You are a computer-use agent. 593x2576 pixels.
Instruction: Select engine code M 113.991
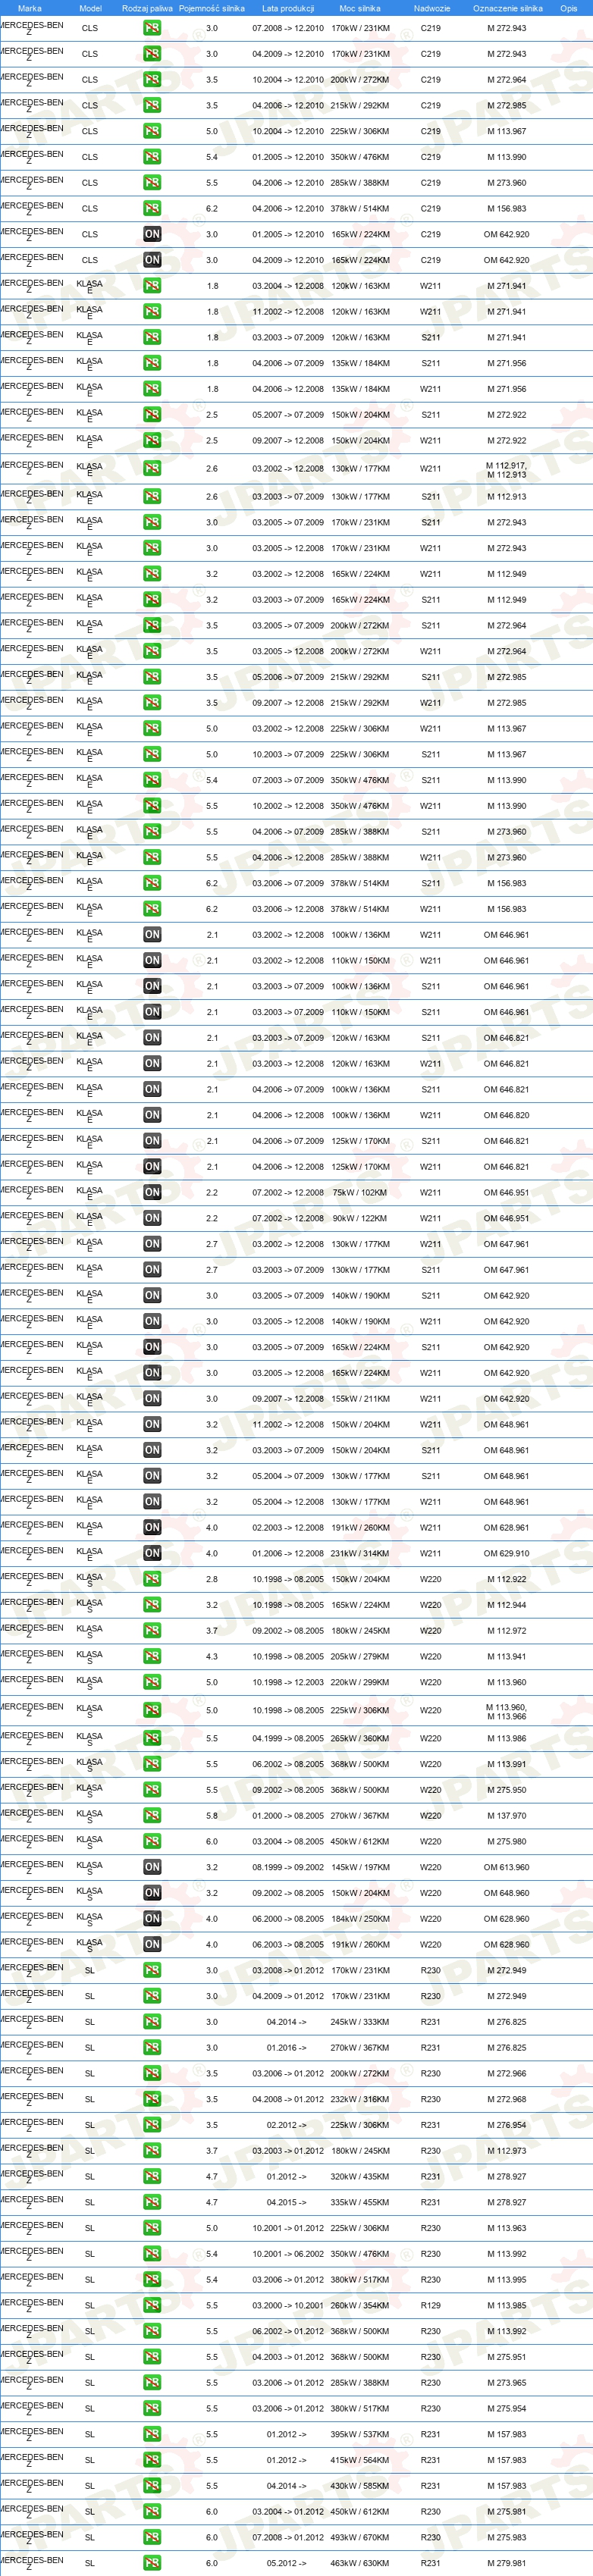[507, 1764]
